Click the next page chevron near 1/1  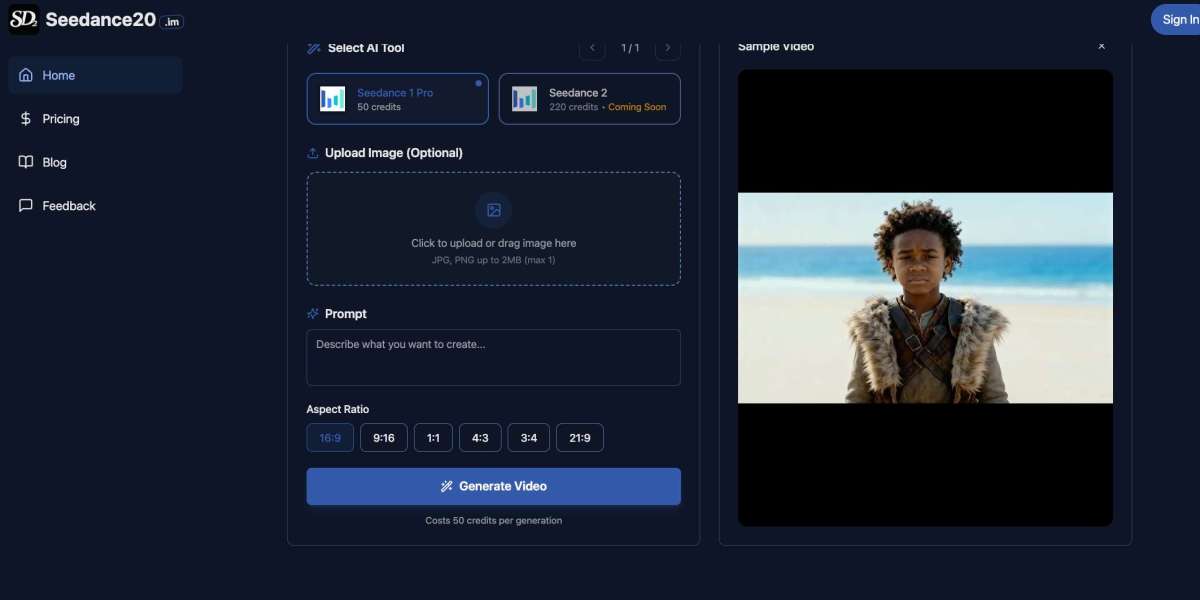[667, 47]
